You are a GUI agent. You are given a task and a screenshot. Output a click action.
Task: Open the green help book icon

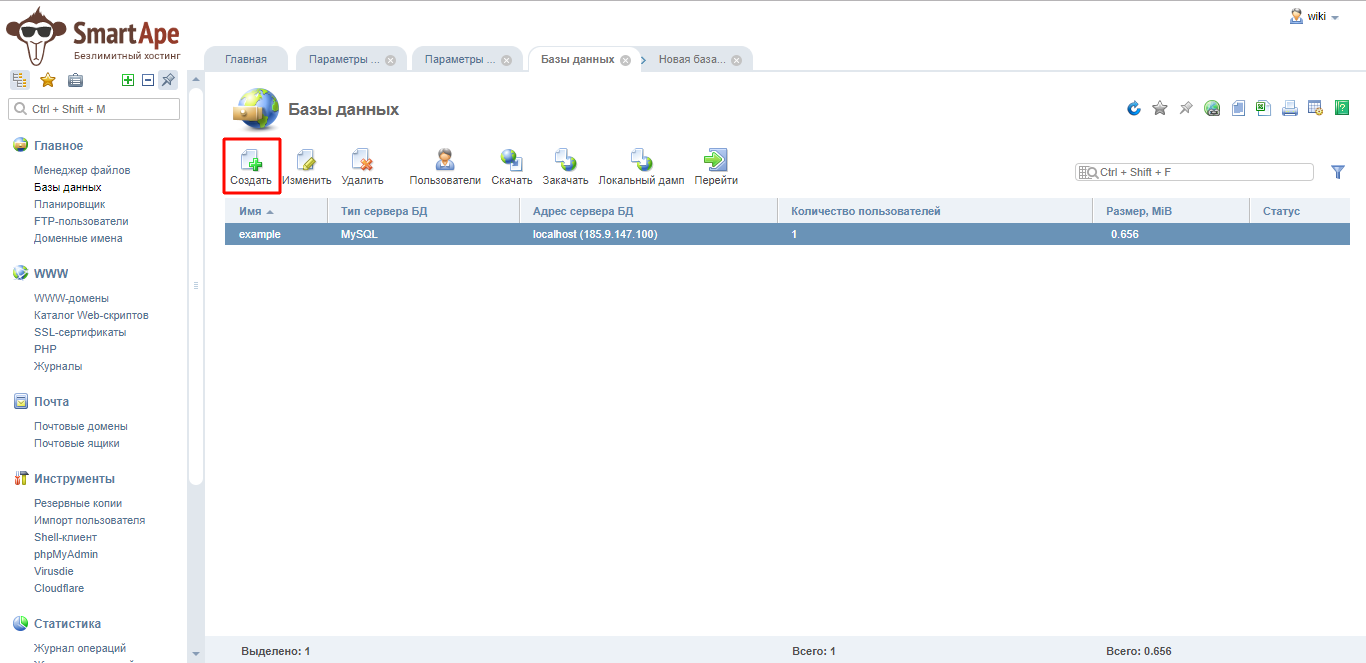pos(1342,108)
